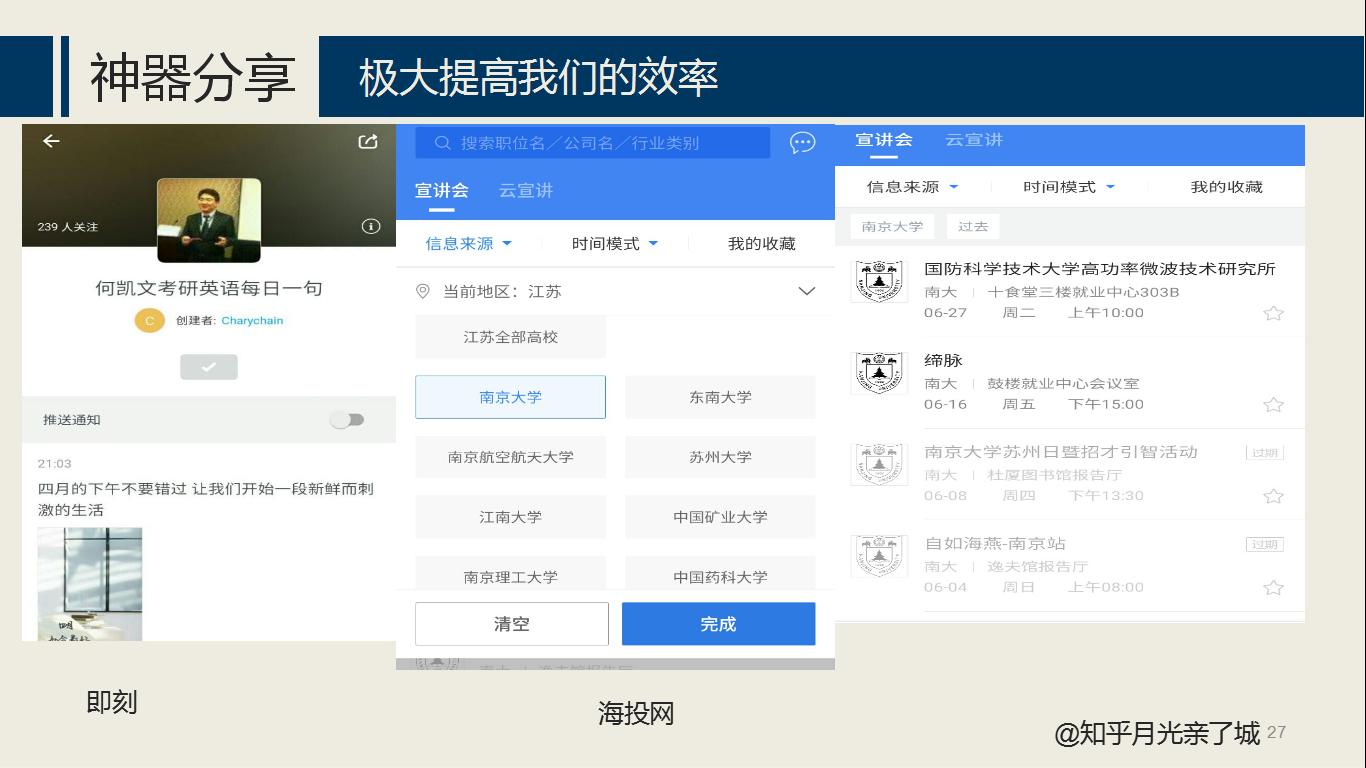Screen dimensions: 1366x768
Task: Switch to the 云宣讲 tab in the middle screen
Action: (525, 190)
